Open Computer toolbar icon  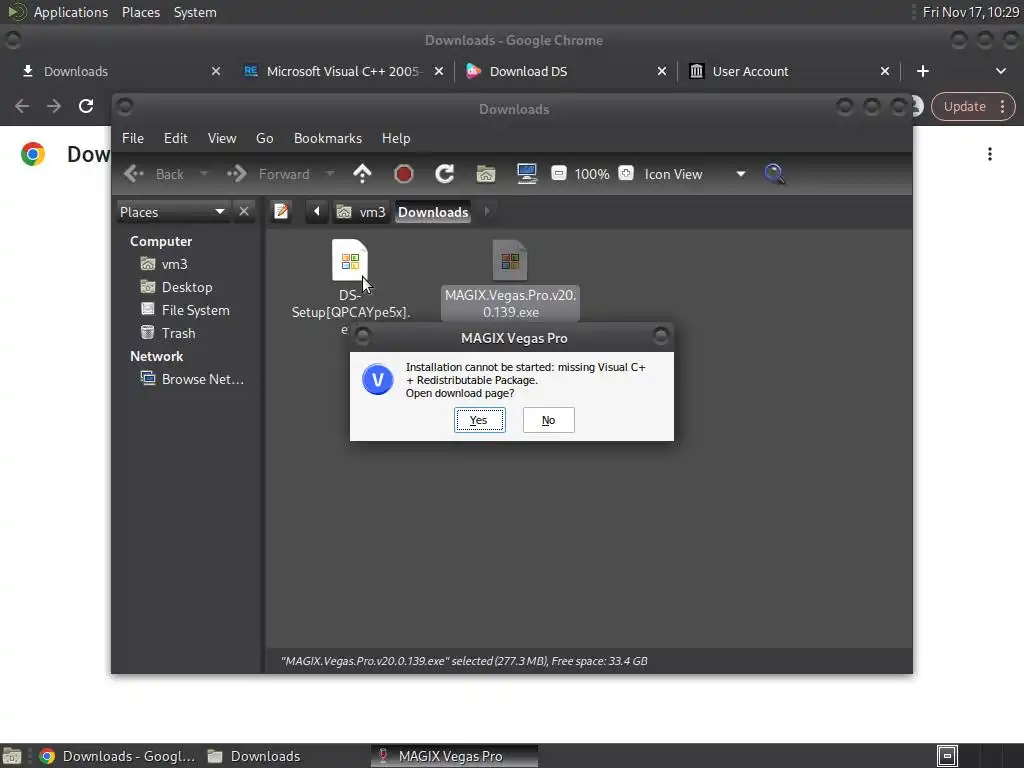pyautogui.click(x=526, y=174)
